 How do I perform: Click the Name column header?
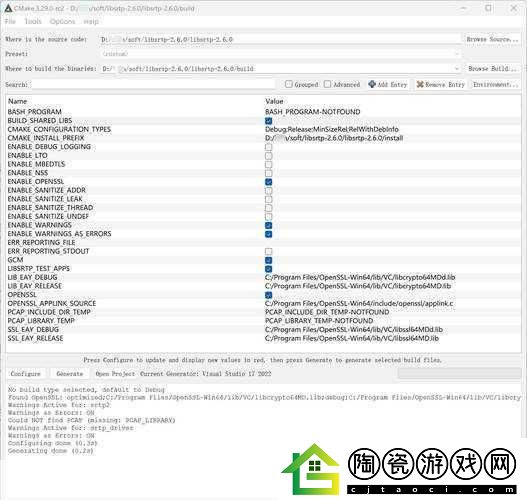(17, 101)
